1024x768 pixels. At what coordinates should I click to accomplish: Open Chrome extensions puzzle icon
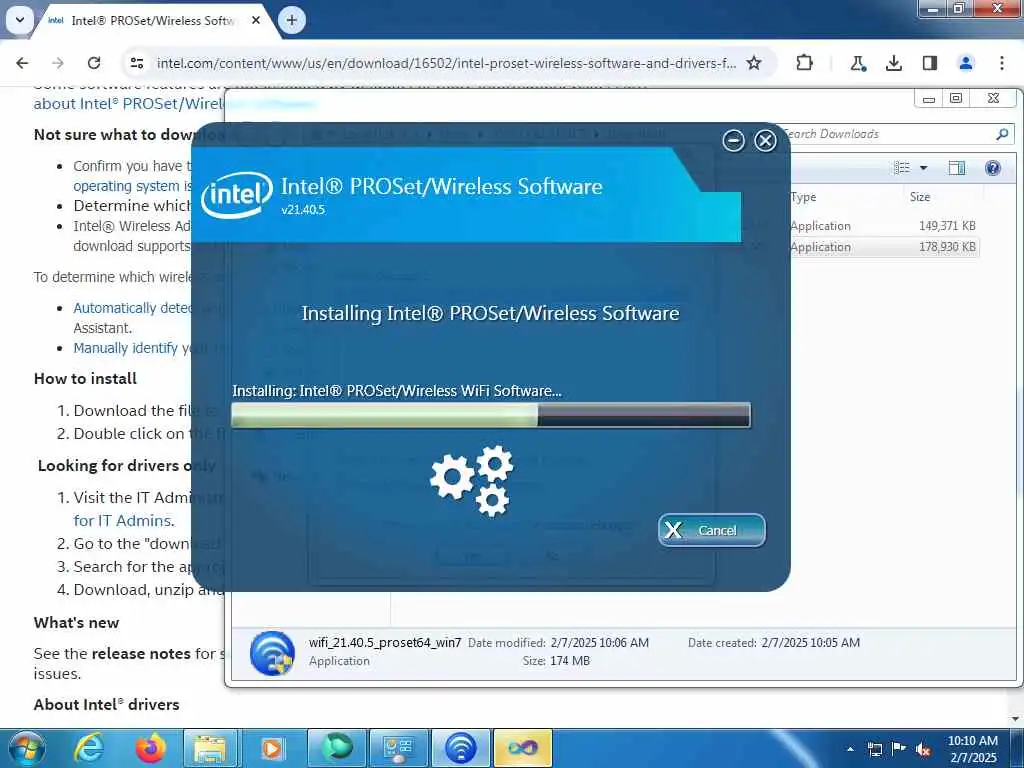click(x=805, y=63)
